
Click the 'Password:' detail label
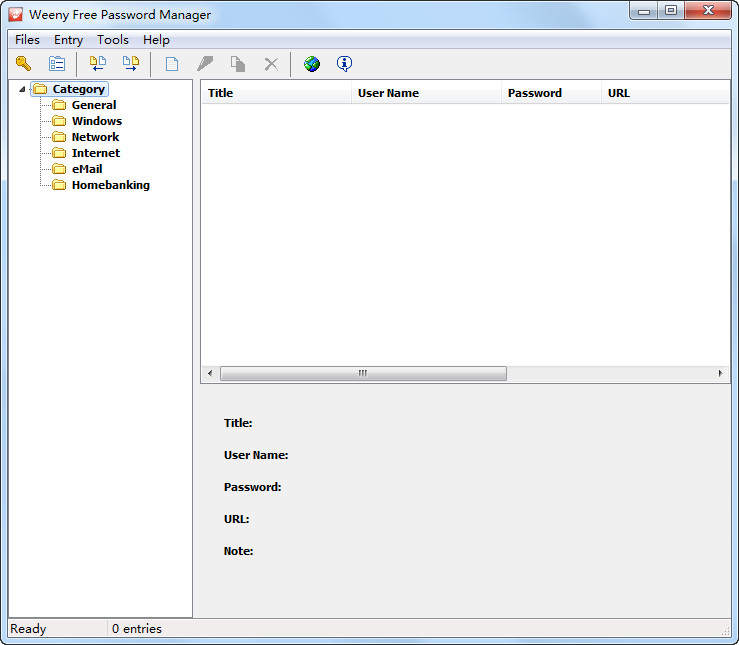(253, 487)
